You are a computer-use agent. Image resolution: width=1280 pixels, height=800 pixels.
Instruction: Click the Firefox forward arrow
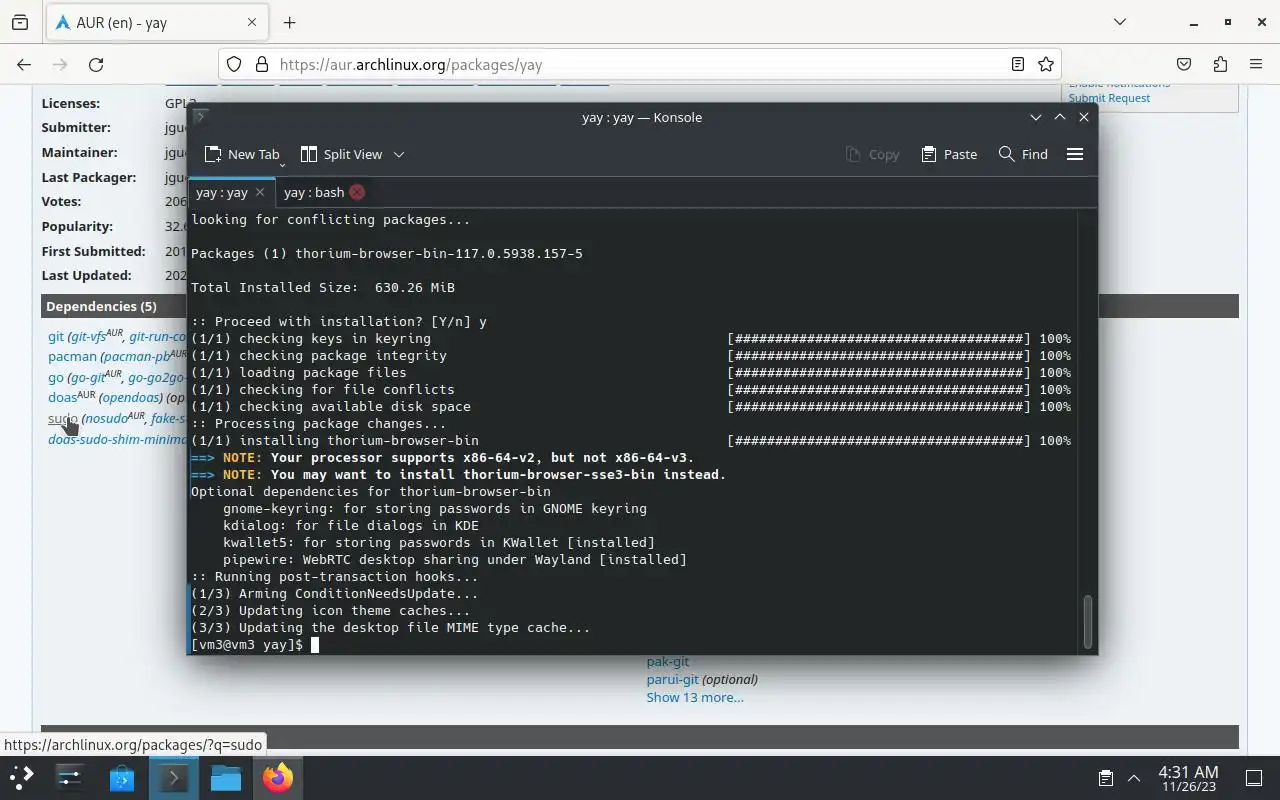(60, 64)
